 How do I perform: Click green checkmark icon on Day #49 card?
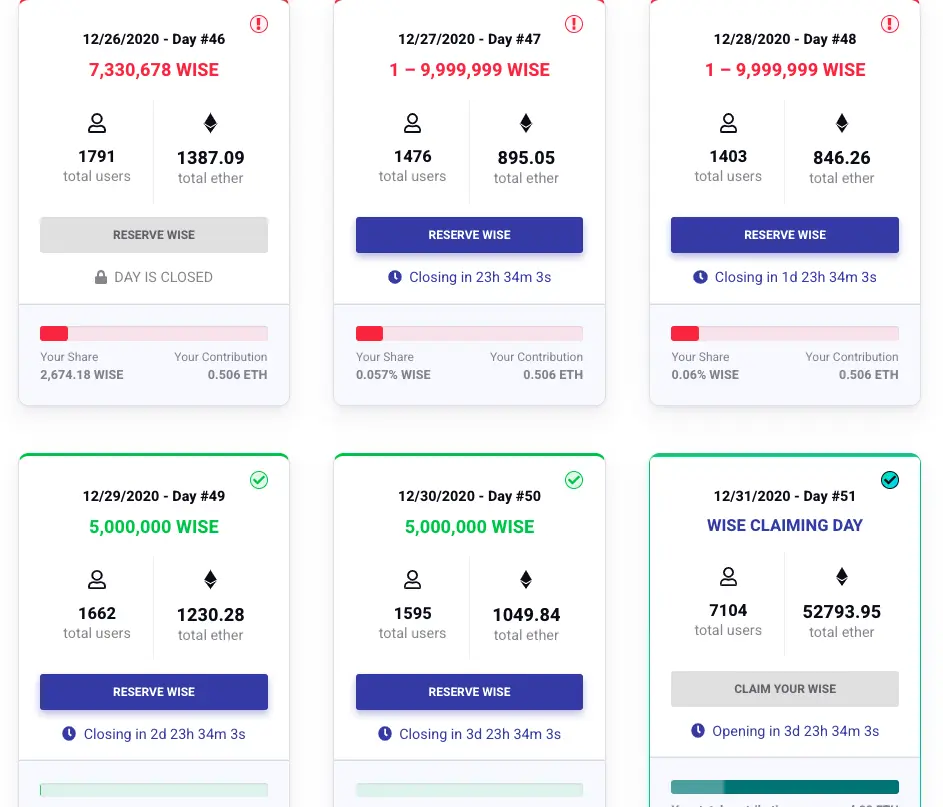coord(259,480)
